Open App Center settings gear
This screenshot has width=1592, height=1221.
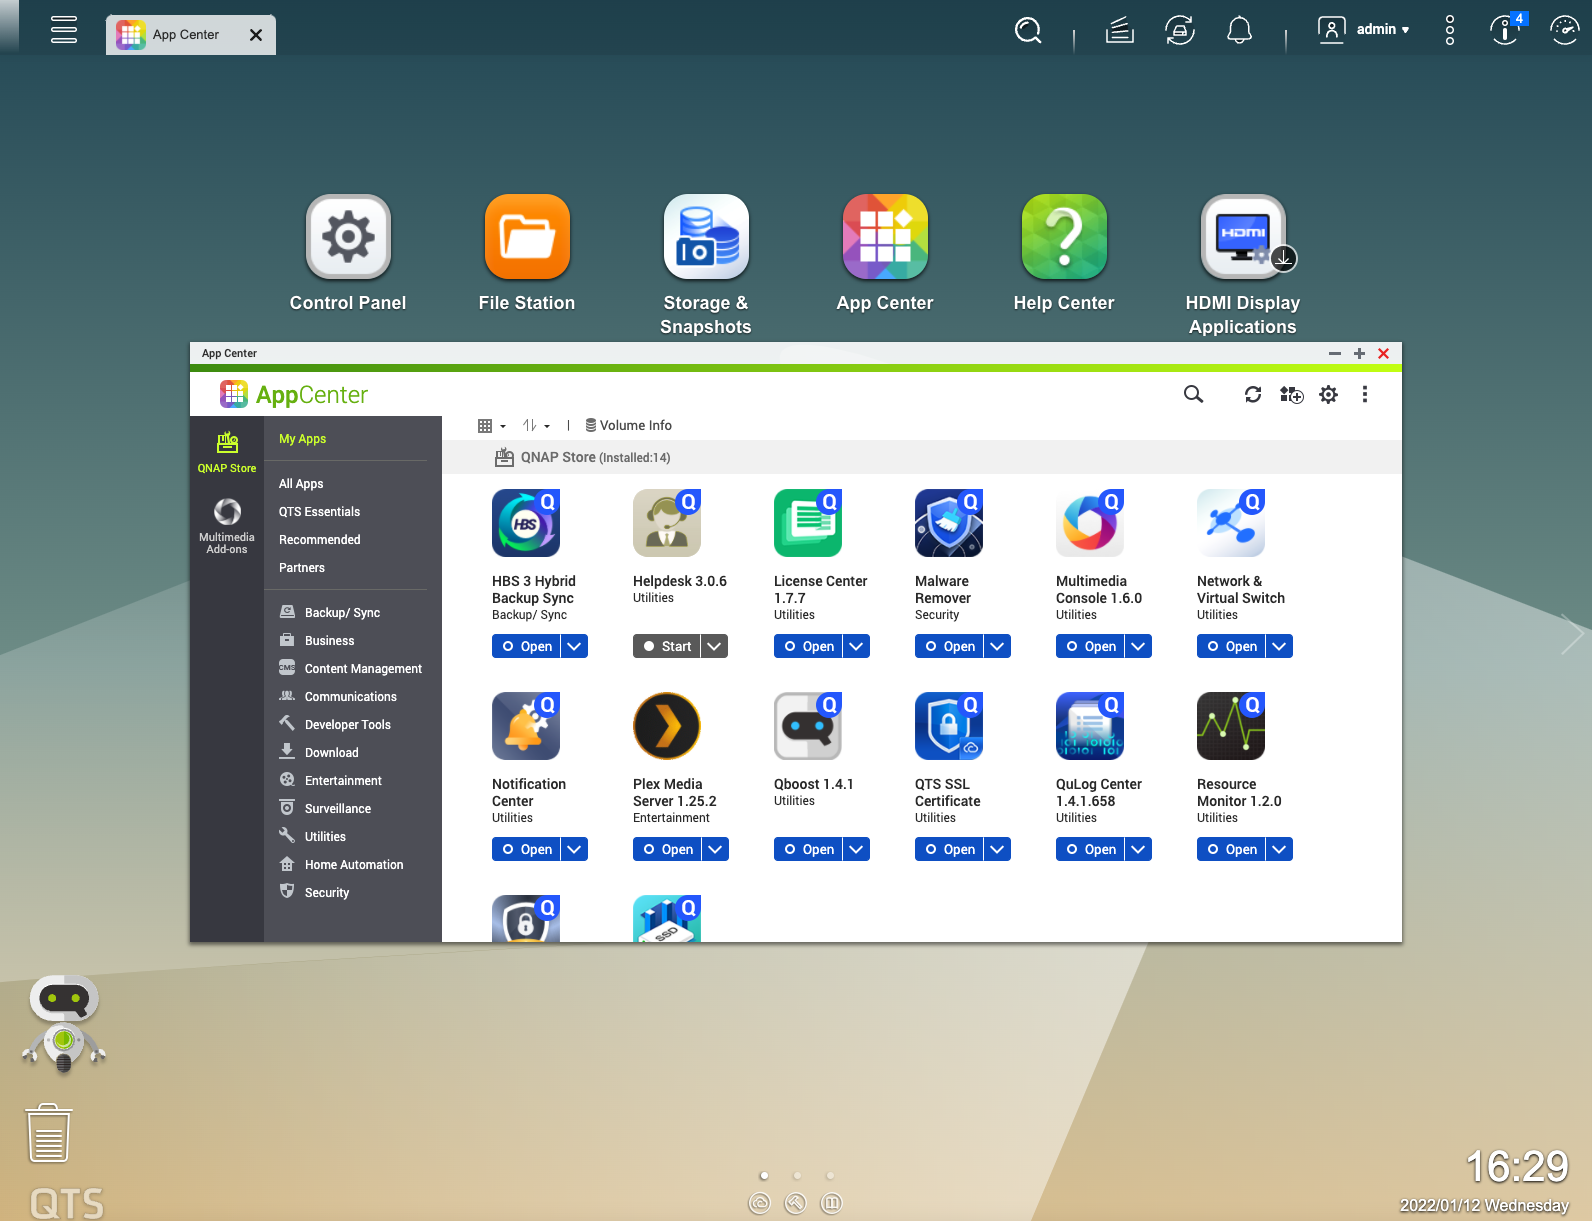1328,394
